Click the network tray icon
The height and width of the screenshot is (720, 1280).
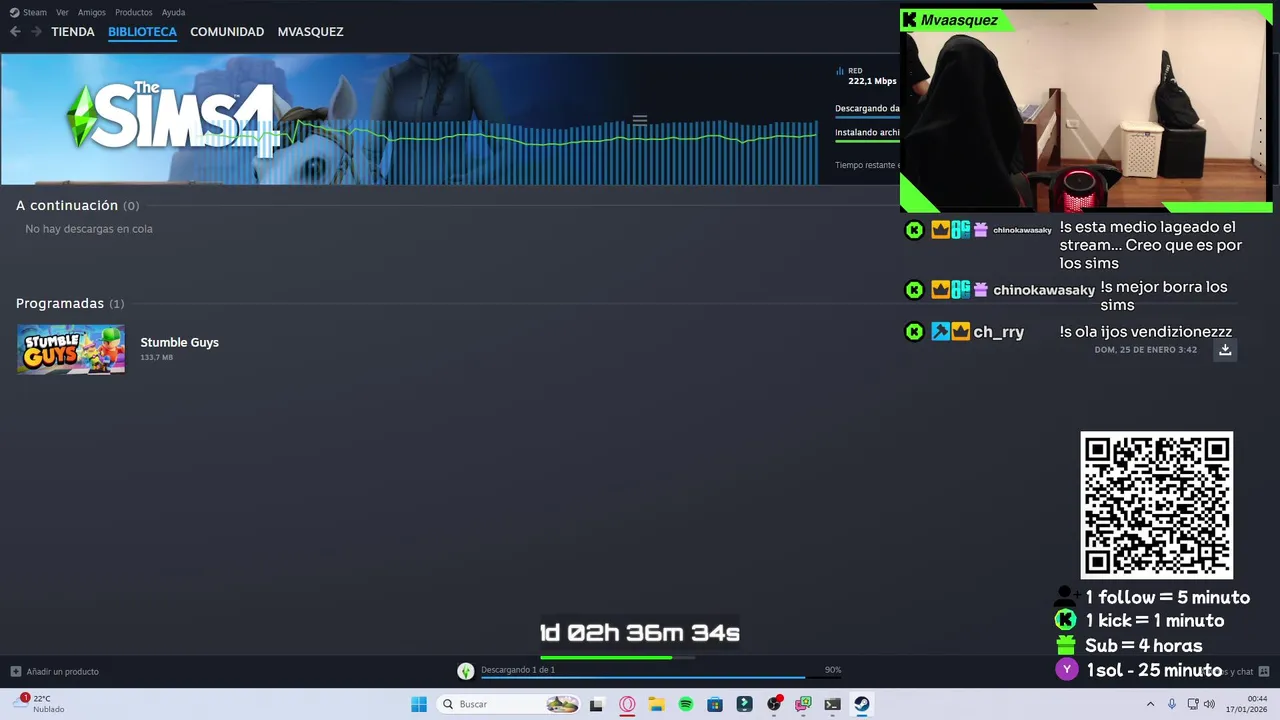[1193, 704]
